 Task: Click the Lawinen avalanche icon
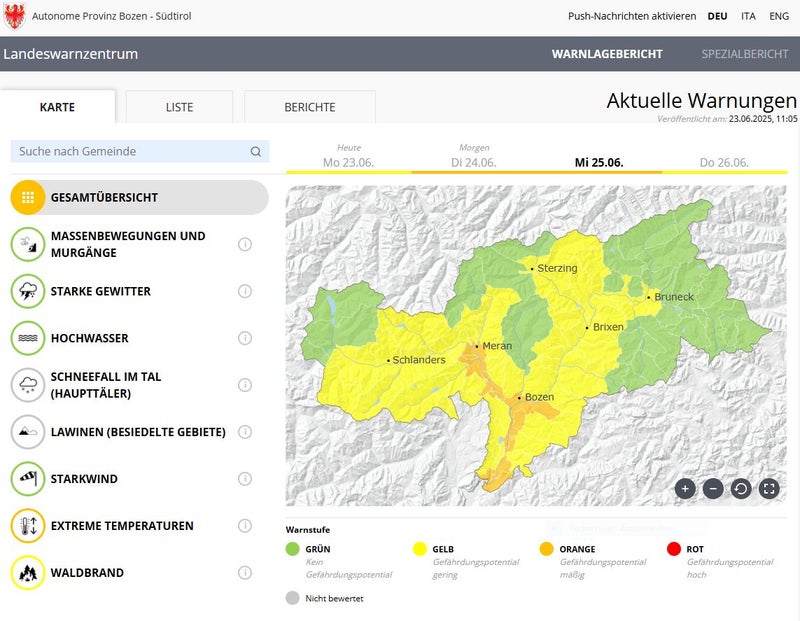[28, 432]
